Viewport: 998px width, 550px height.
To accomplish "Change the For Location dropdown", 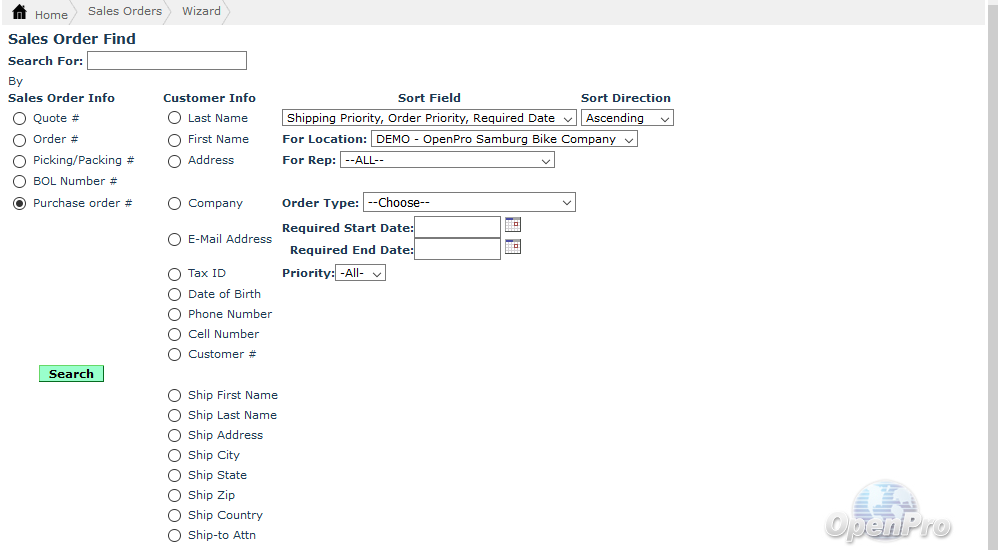I will 504,140.
